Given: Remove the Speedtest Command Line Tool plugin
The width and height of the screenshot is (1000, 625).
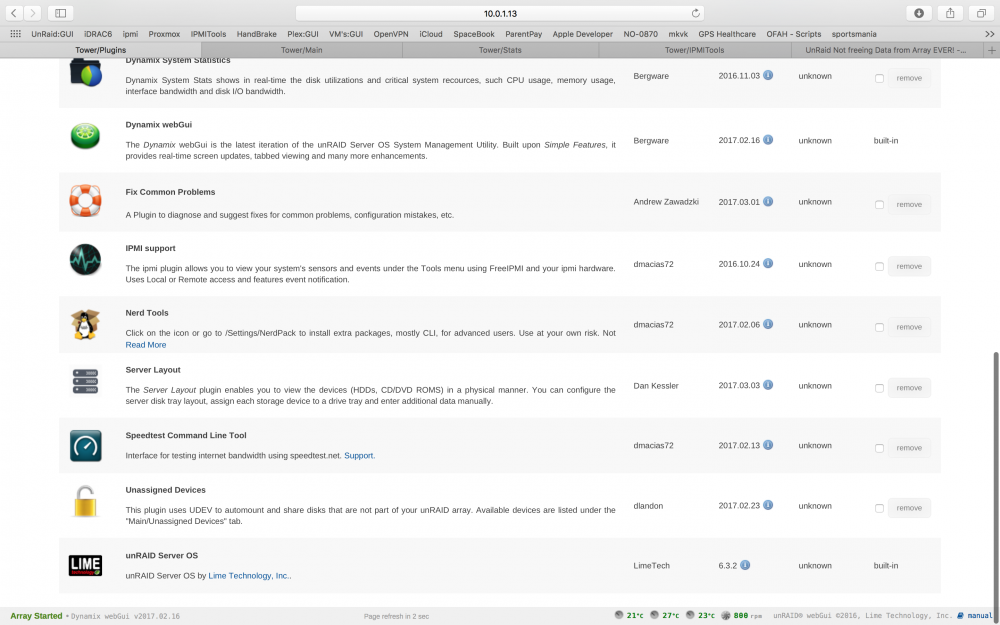Looking at the screenshot, I should click(909, 448).
